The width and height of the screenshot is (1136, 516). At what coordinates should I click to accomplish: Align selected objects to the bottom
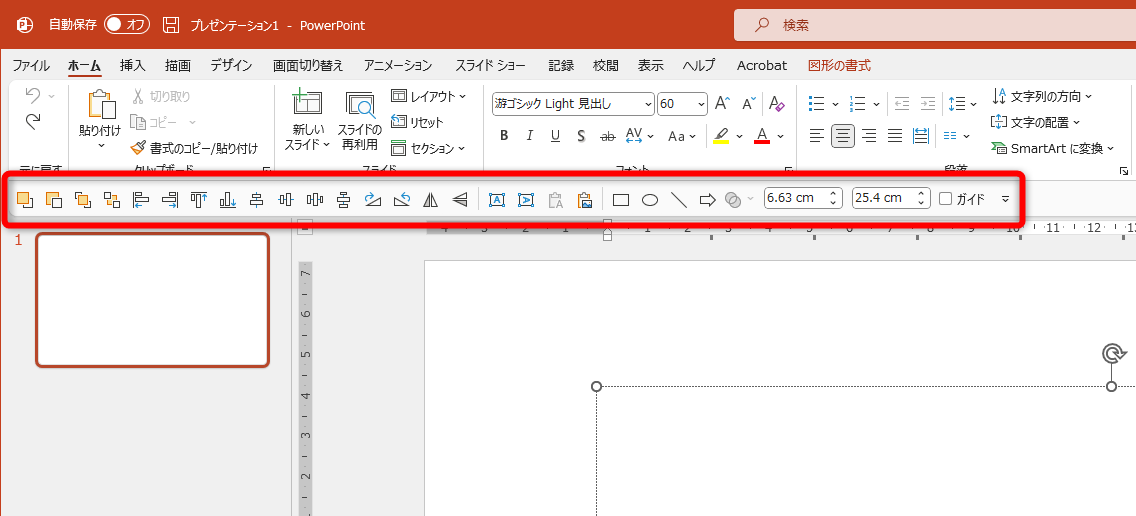click(227, 199)
